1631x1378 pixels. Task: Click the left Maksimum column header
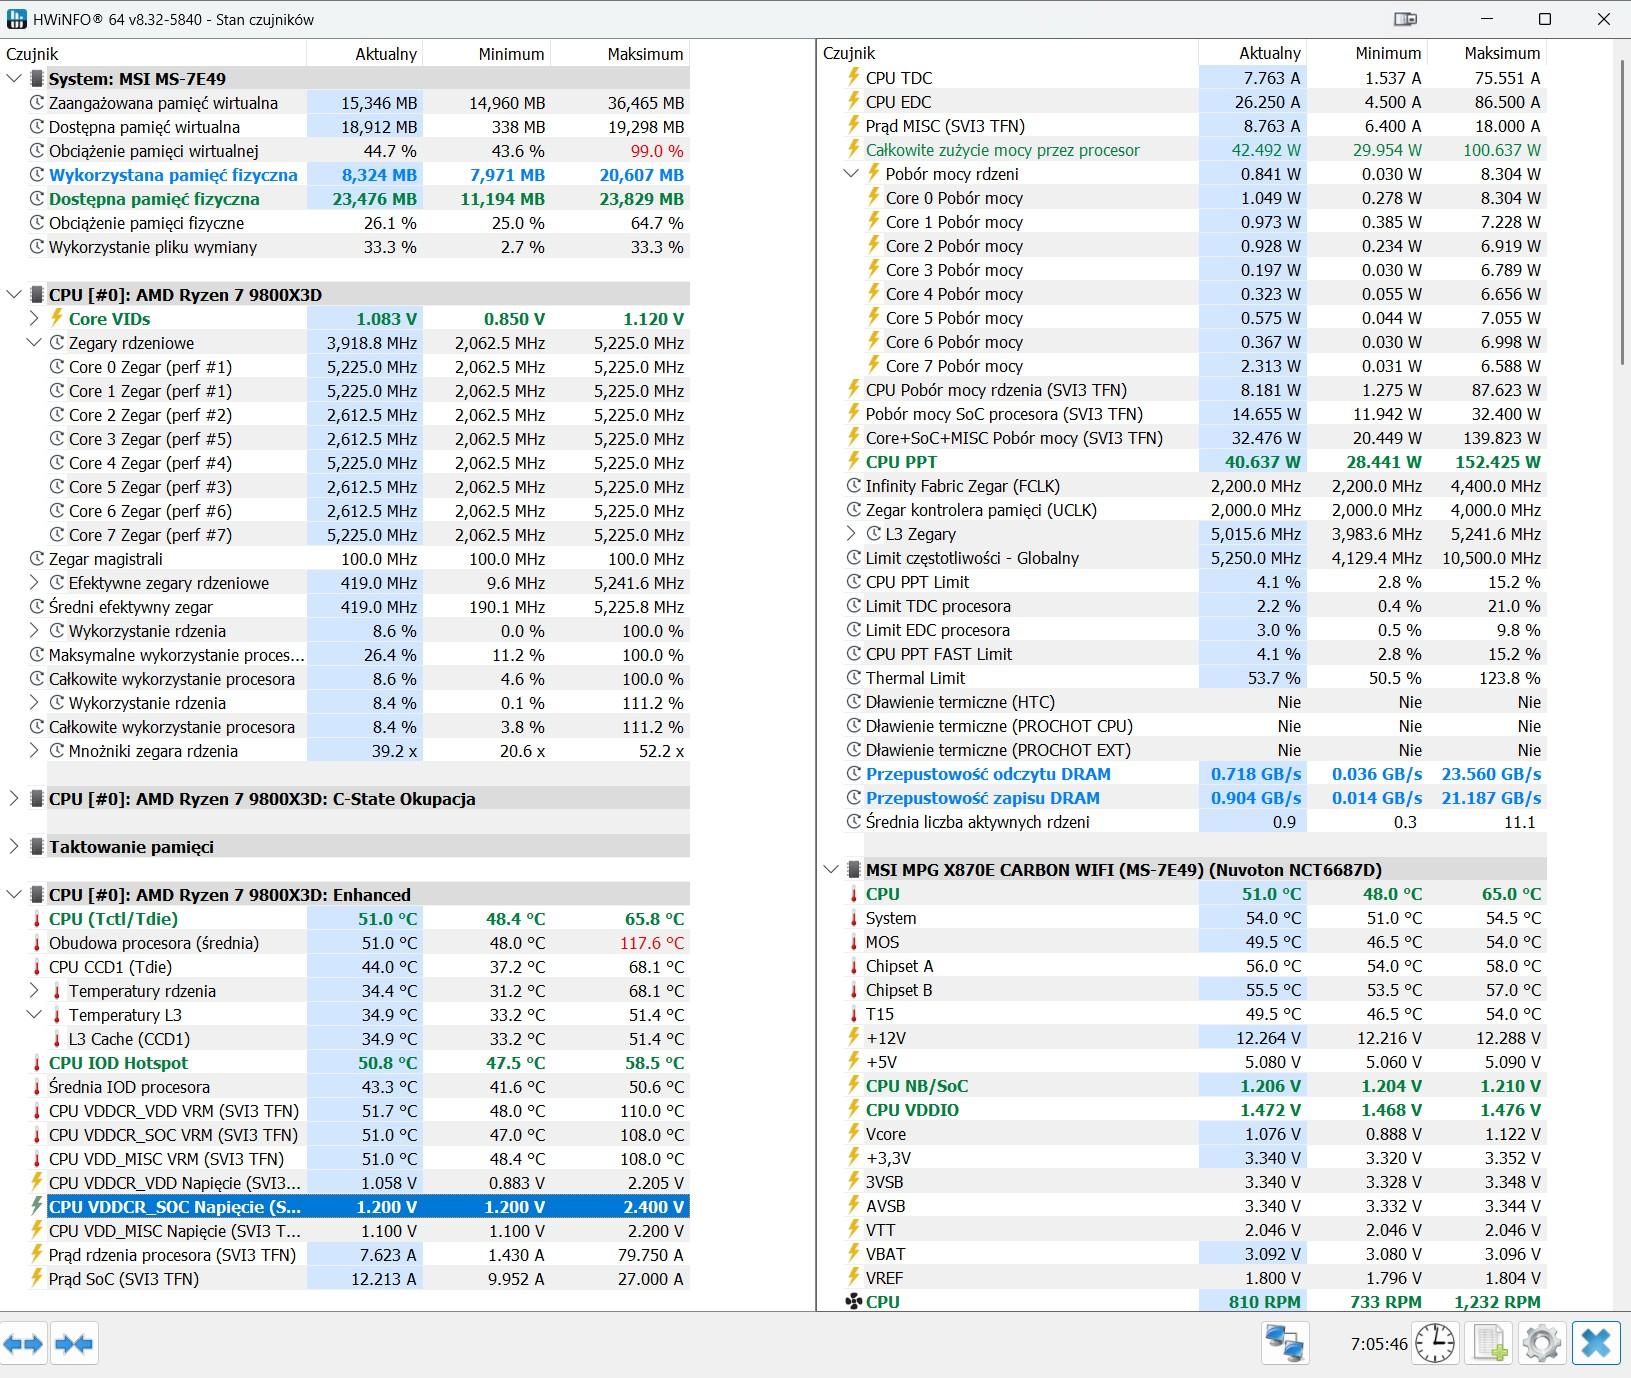(x=644, y=54)
